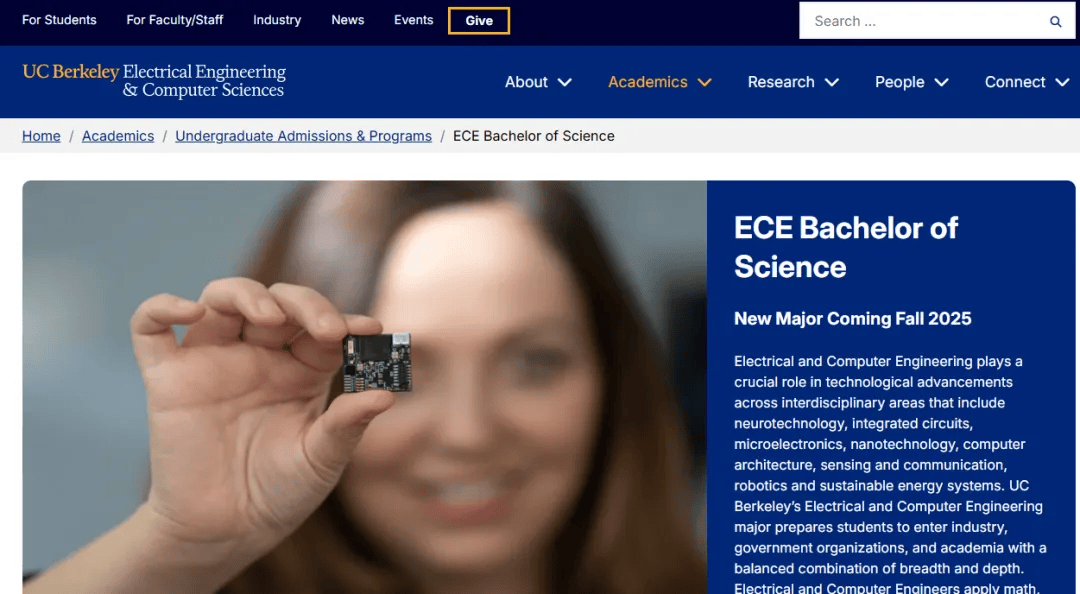Open the For Faculty/Staff link
The height and width of the screenshot is (594, 1080).
click(175, 20)
